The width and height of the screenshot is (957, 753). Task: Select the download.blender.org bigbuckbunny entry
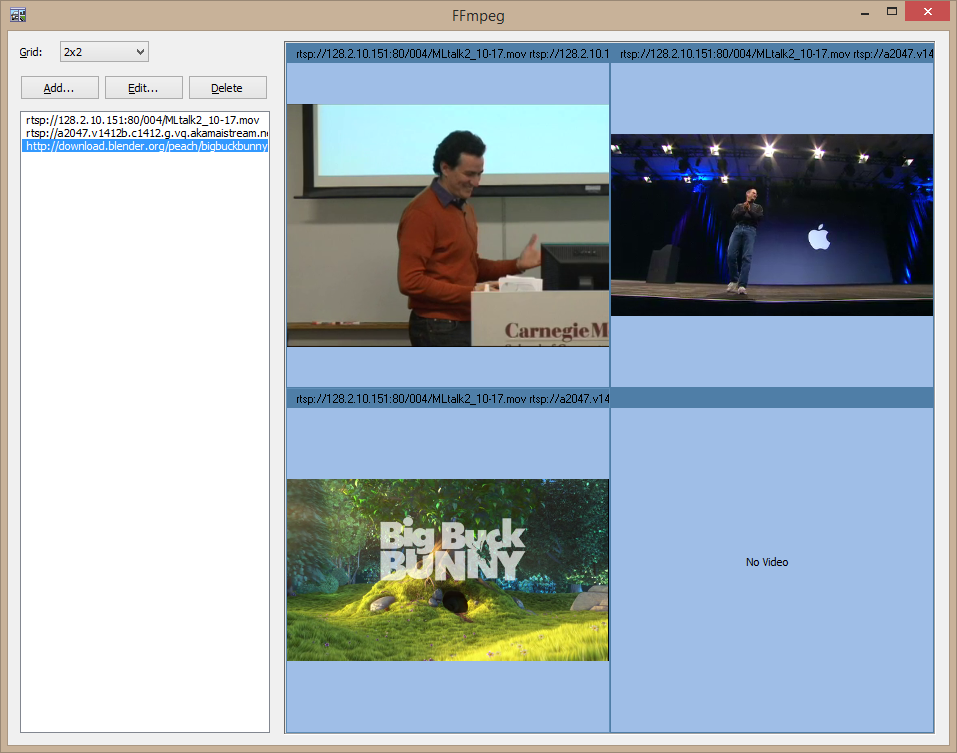[x=146, y=146]
